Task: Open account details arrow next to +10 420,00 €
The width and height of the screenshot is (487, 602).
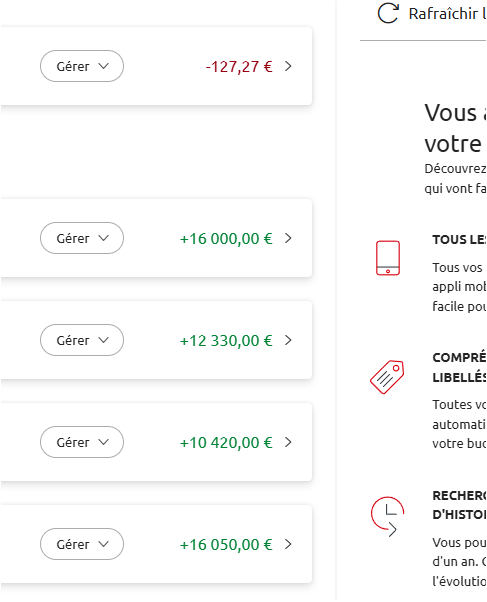Action: [288, 442]
